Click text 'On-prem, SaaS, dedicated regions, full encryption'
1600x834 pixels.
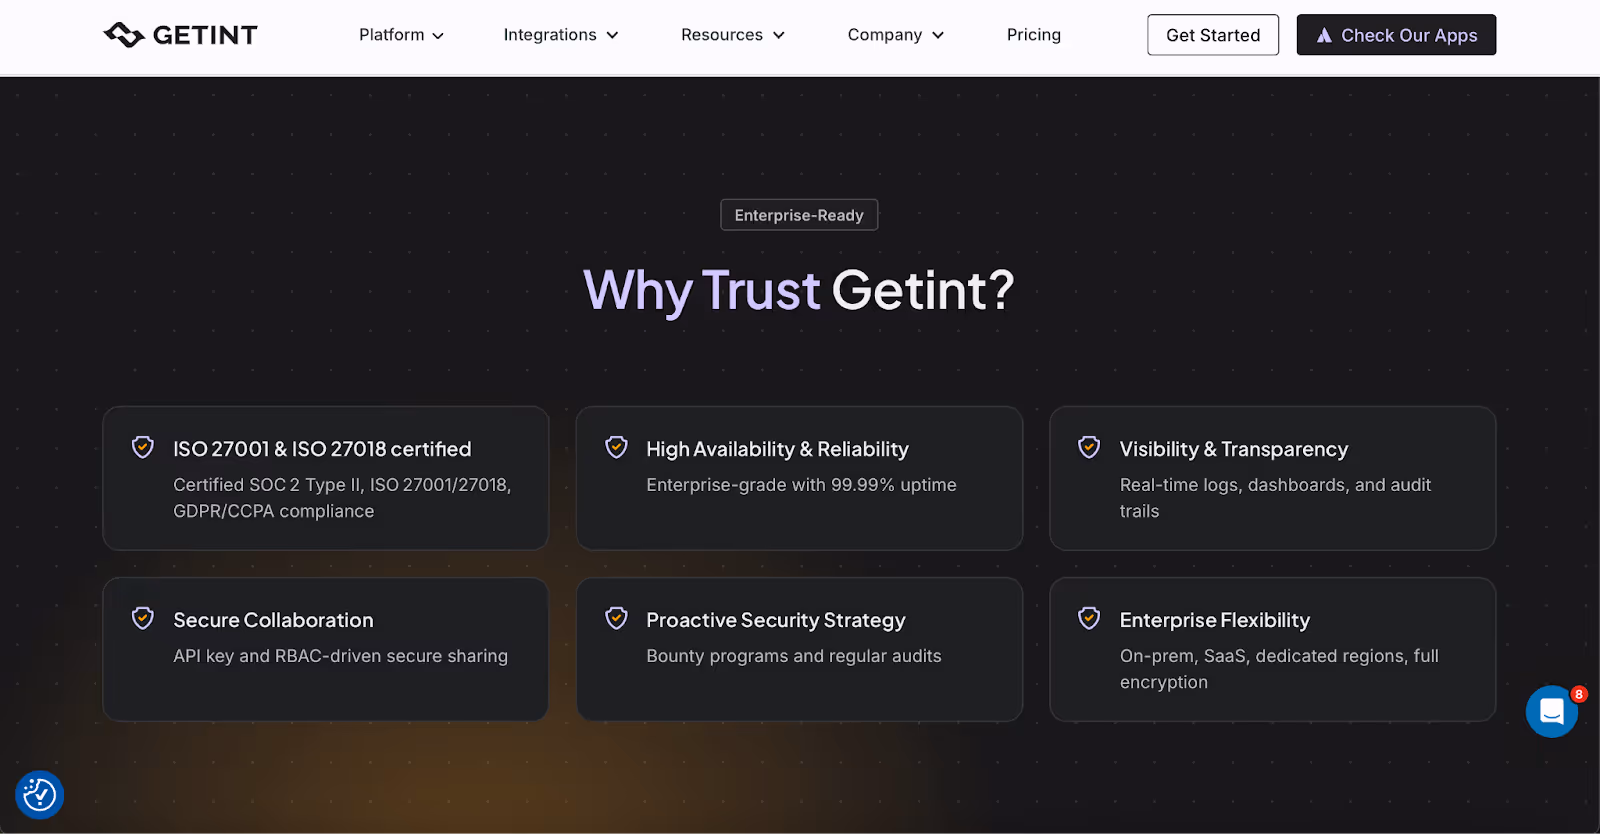1279,669
